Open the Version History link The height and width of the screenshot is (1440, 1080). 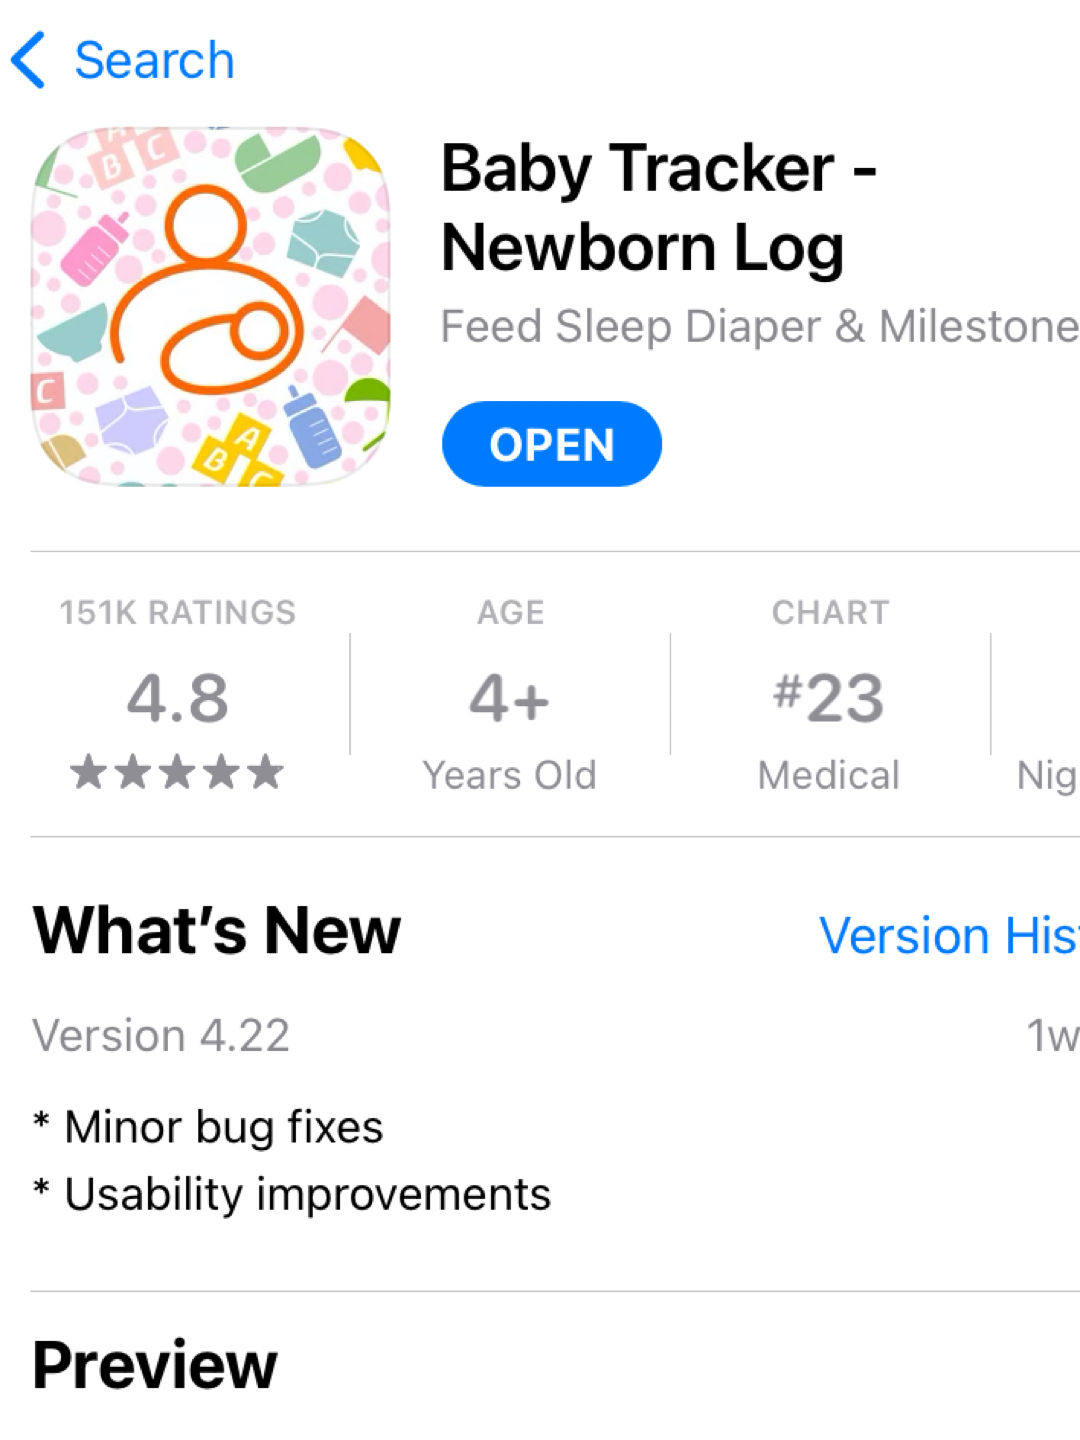tap(948, 936)
